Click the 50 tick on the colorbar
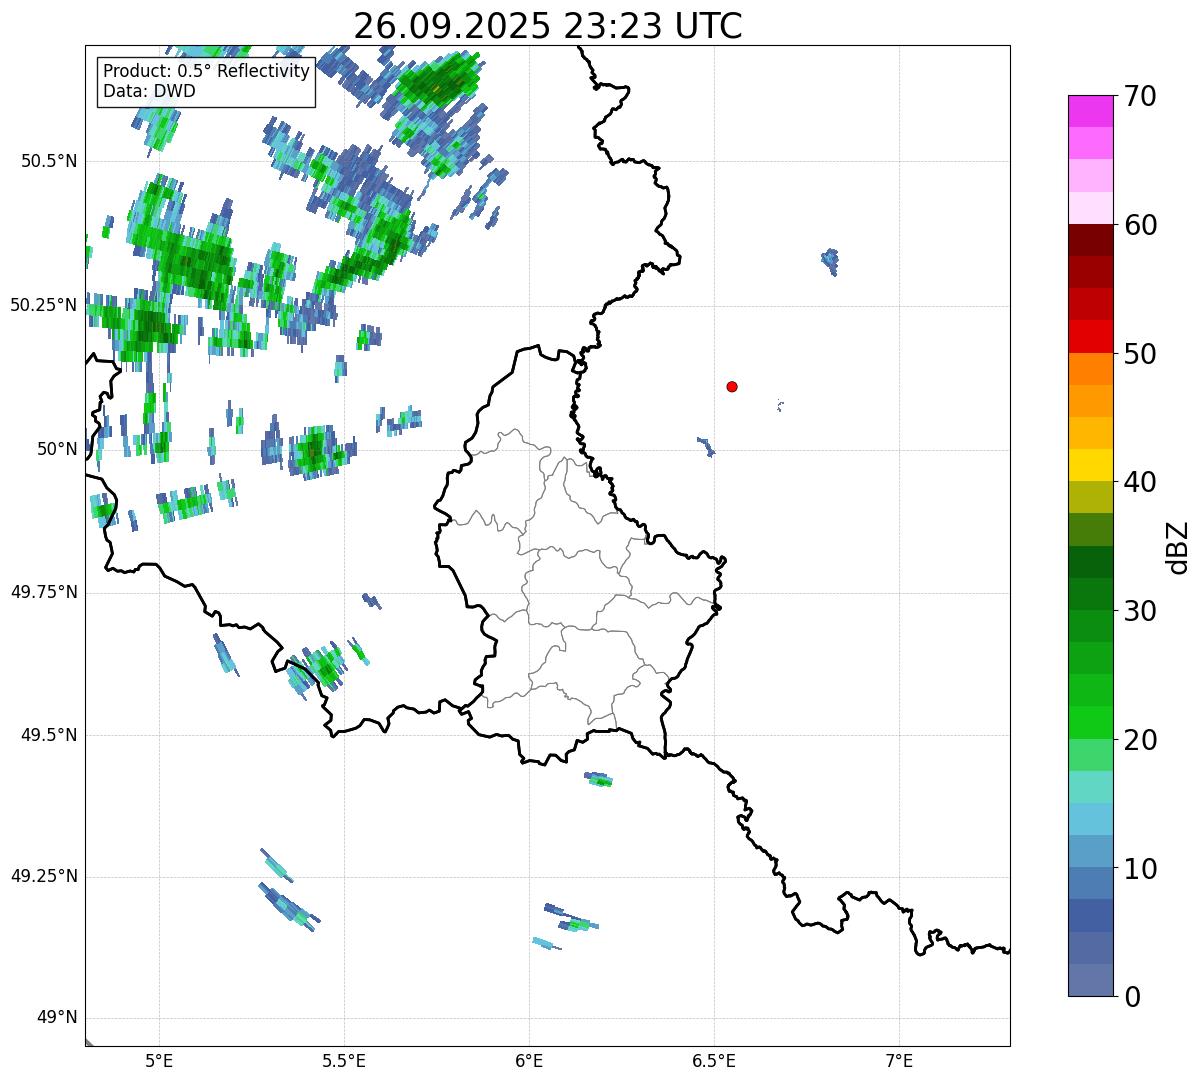This screenshot has height=1081, width=1202. coord(1140,354)
